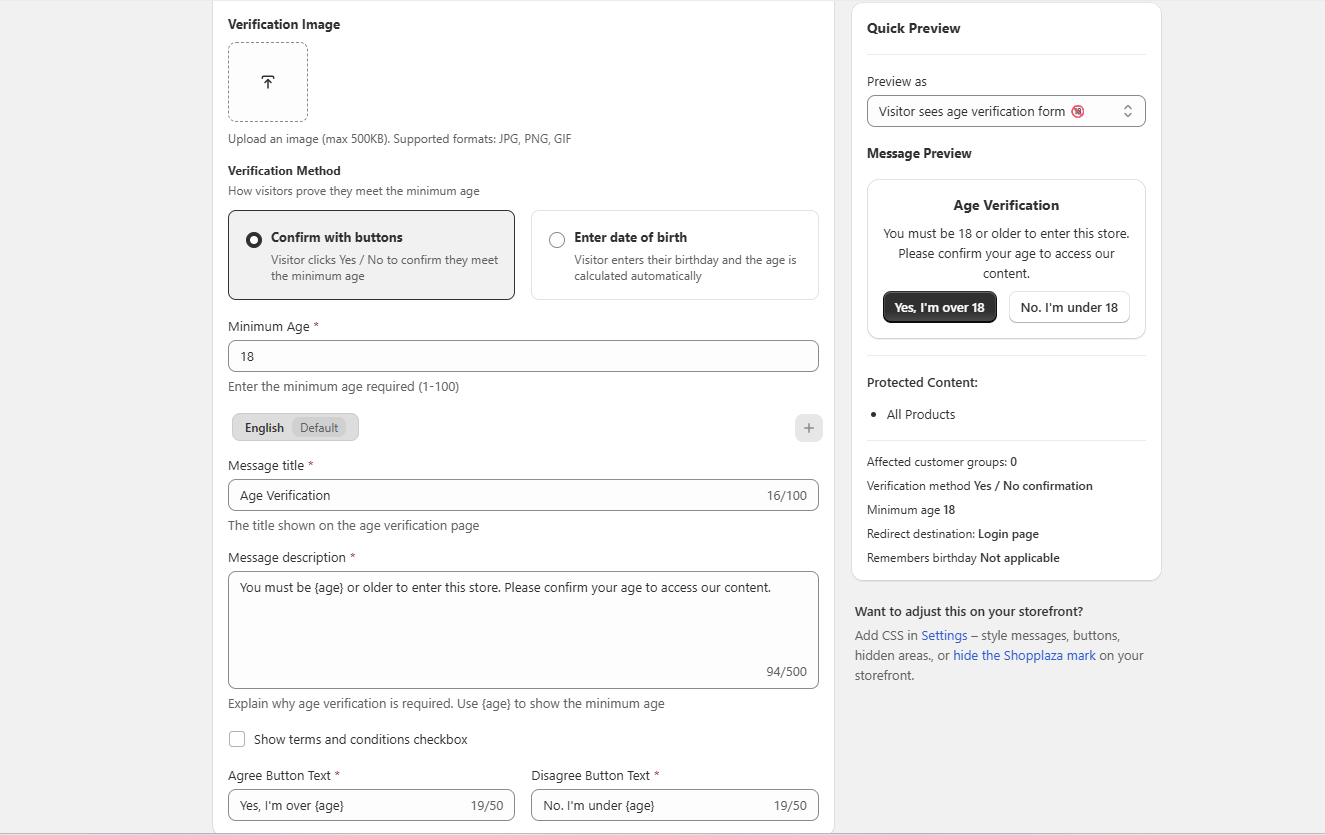Select Enter date of birth method
1325x835 pixels.
(x=675, y=255)
